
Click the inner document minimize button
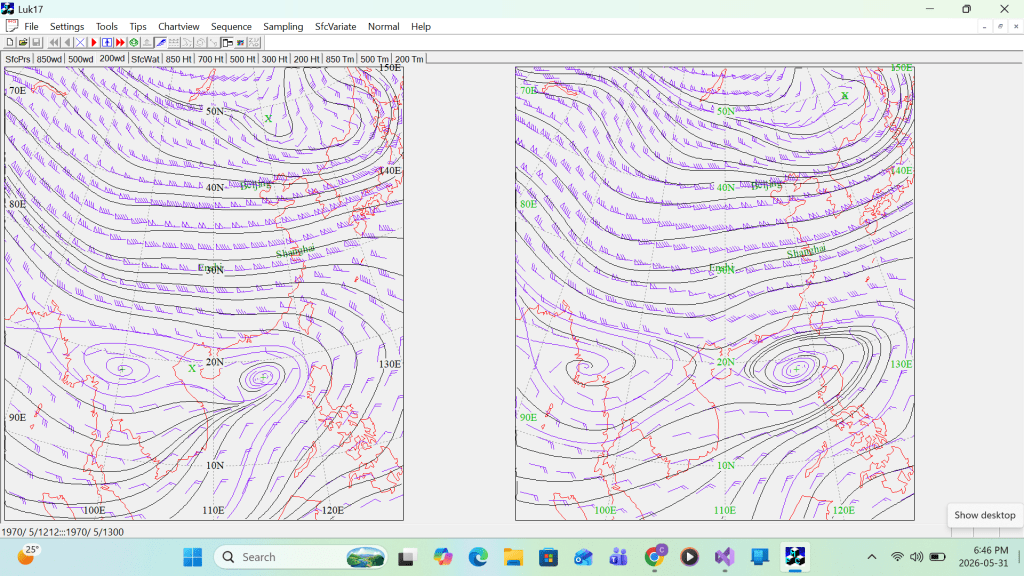984,27
